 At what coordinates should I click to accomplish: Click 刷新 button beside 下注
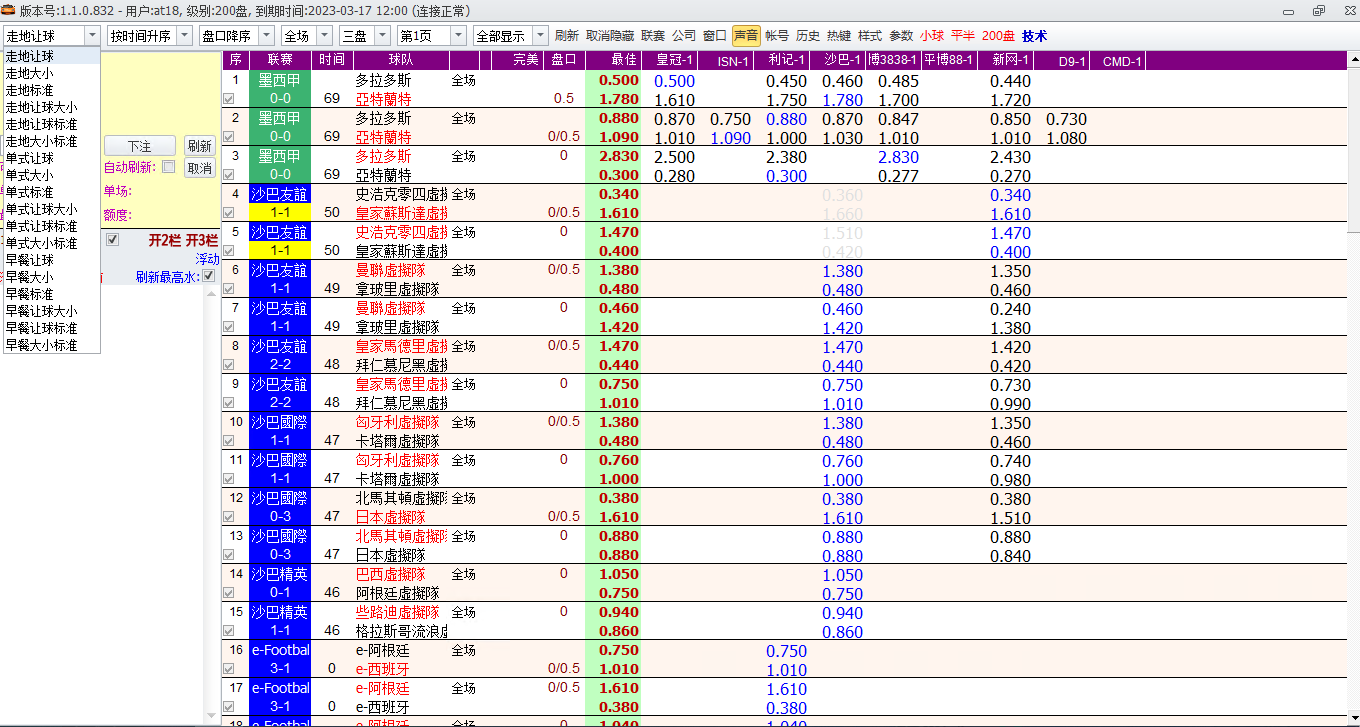pos(200,146)
